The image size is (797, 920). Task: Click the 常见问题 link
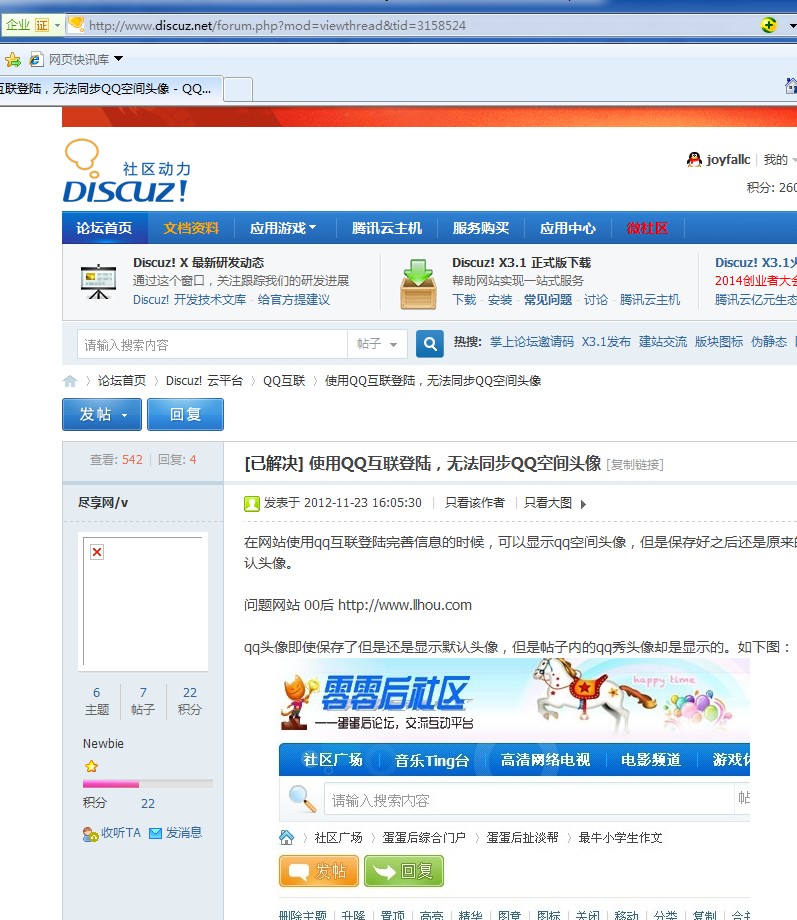[x=548, y=300]
